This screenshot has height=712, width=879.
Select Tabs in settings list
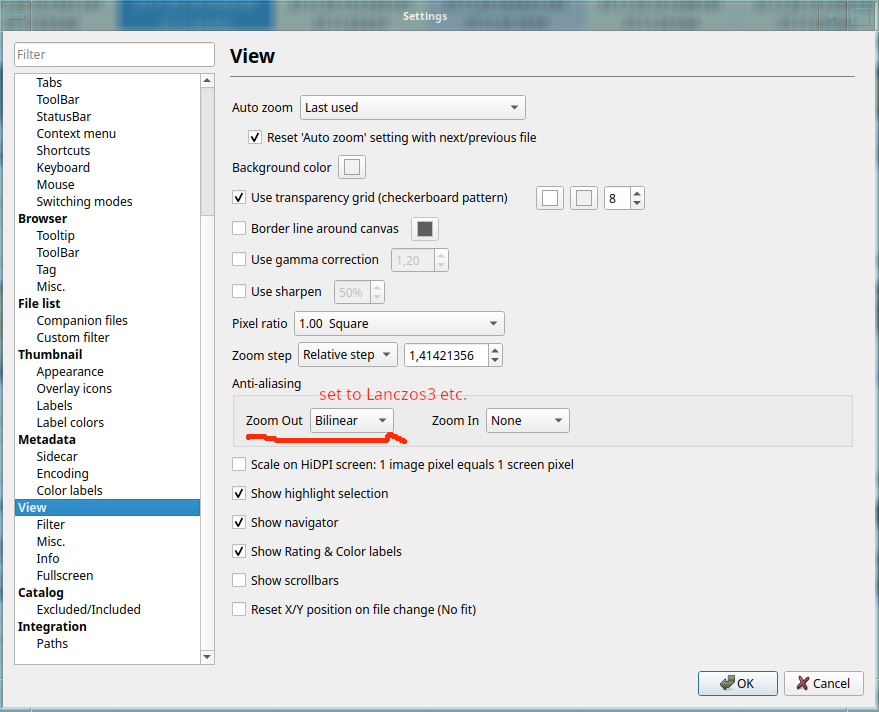pos(49,82)
